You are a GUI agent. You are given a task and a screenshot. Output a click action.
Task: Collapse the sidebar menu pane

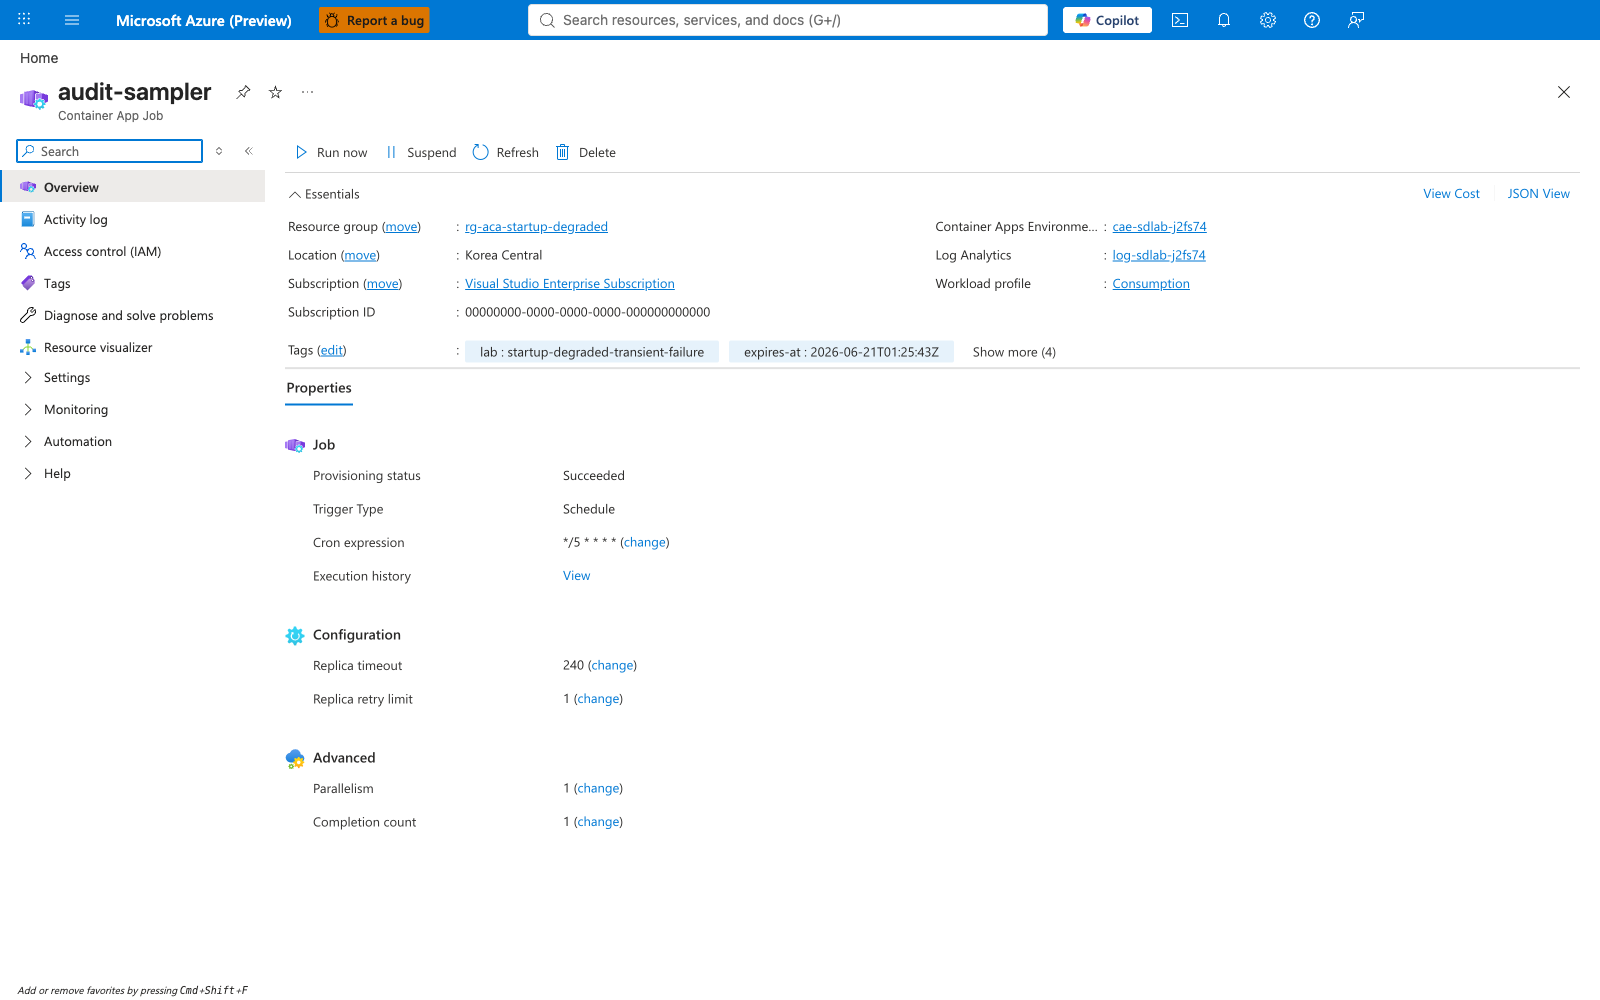(x=248, y=151)
